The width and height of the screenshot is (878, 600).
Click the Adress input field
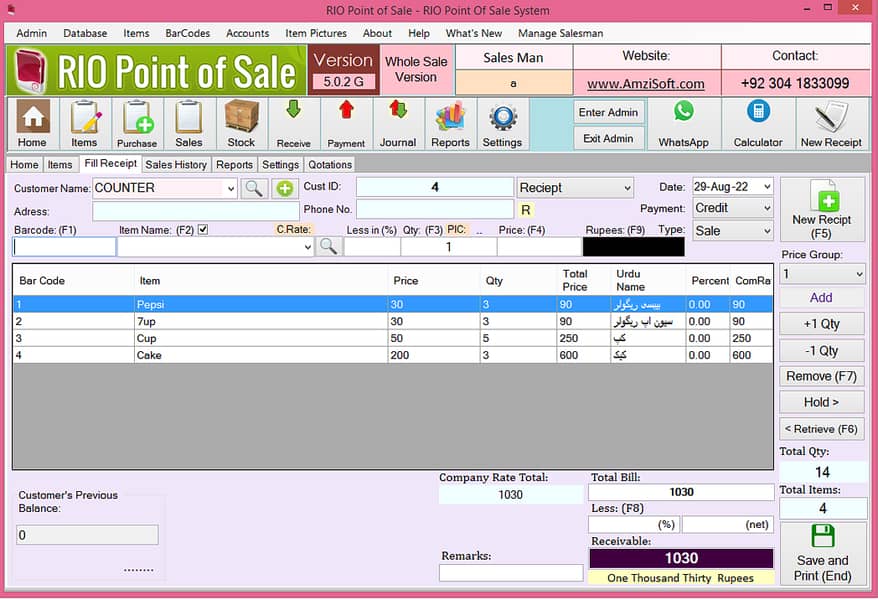coord(195,211)
